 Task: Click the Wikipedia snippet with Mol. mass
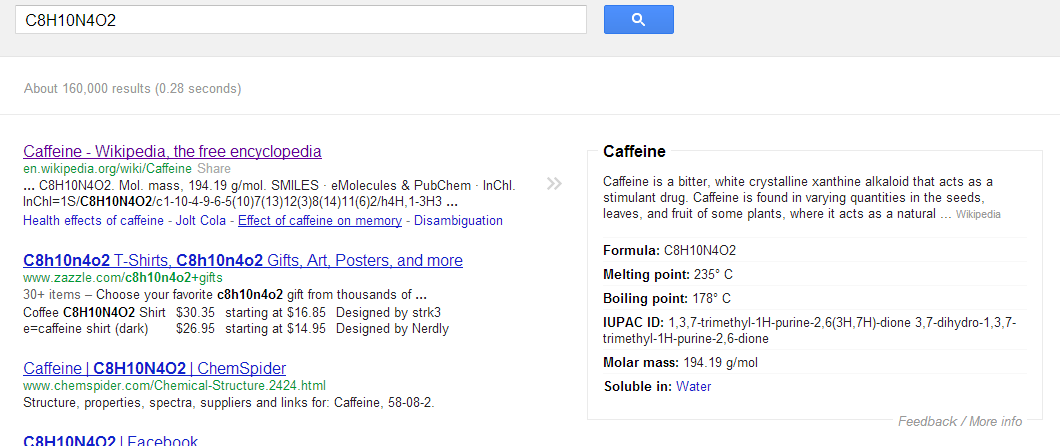[x=269, y=194]
